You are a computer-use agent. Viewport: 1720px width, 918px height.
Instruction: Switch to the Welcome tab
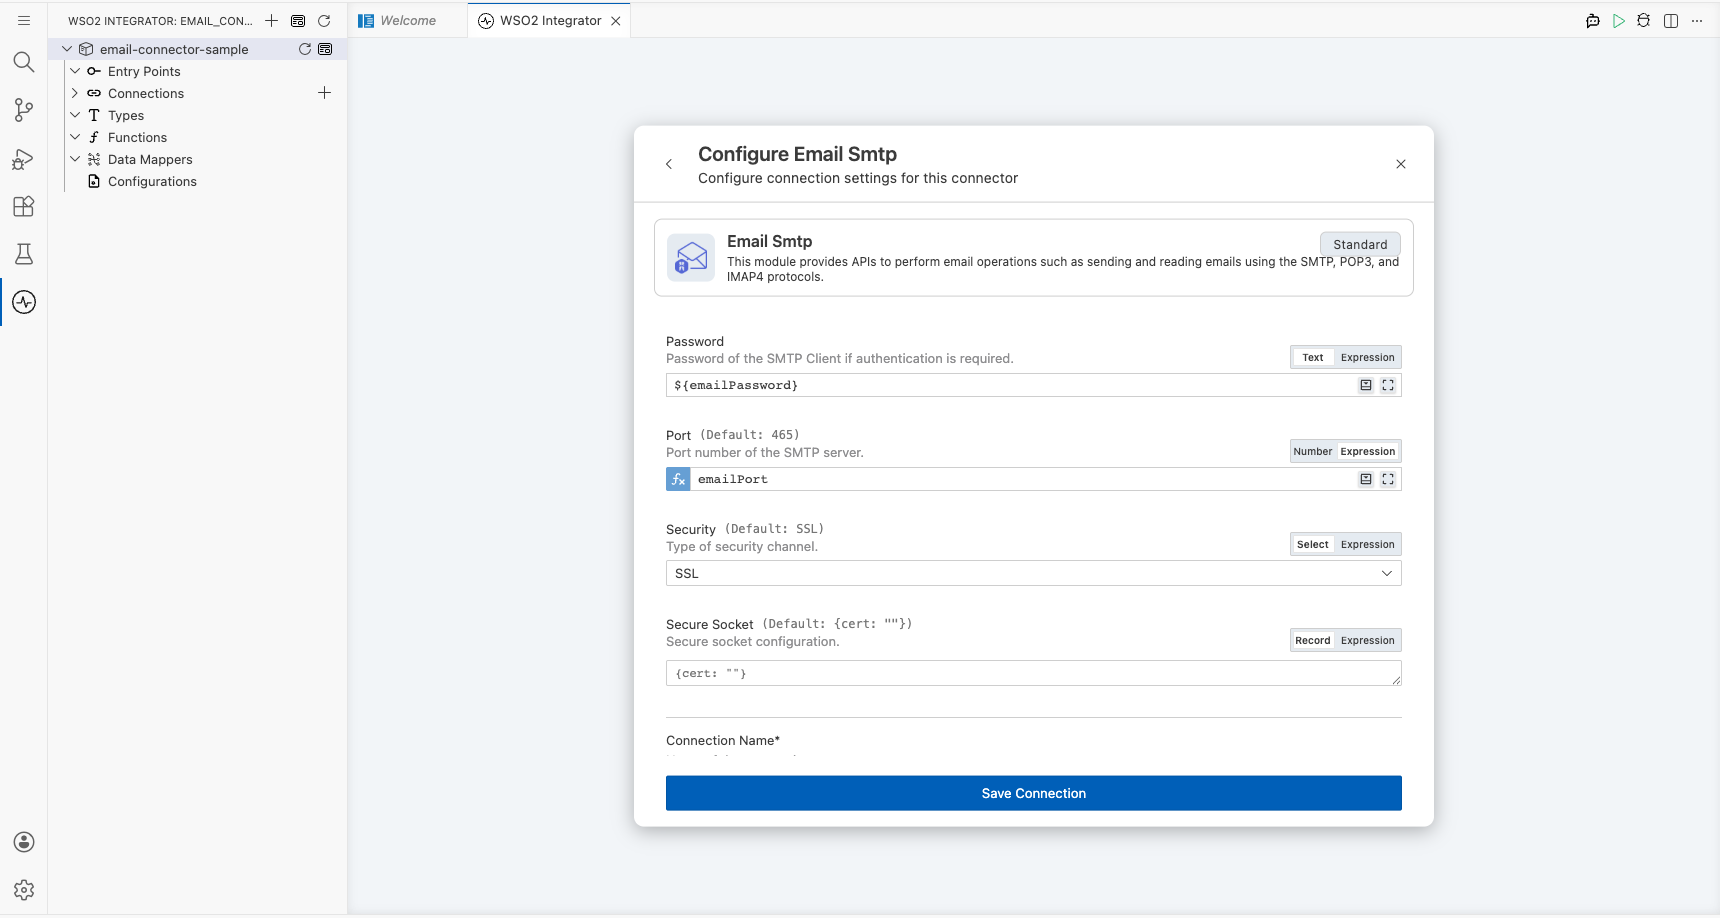click(x=408, y=20)
